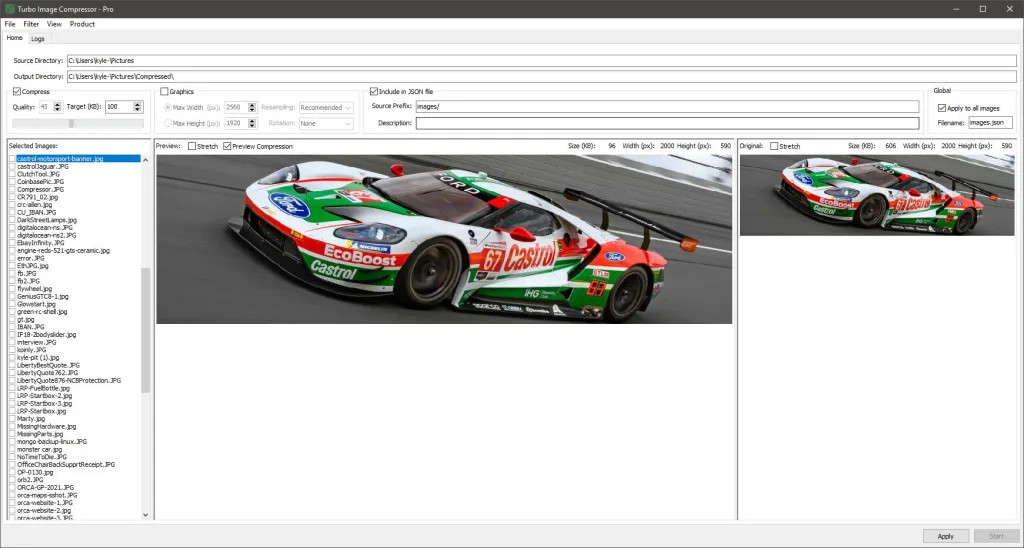This screenshot has width=1024, height=548.
Task: Uncheck Include in JSON file
Action: (374, 91)
